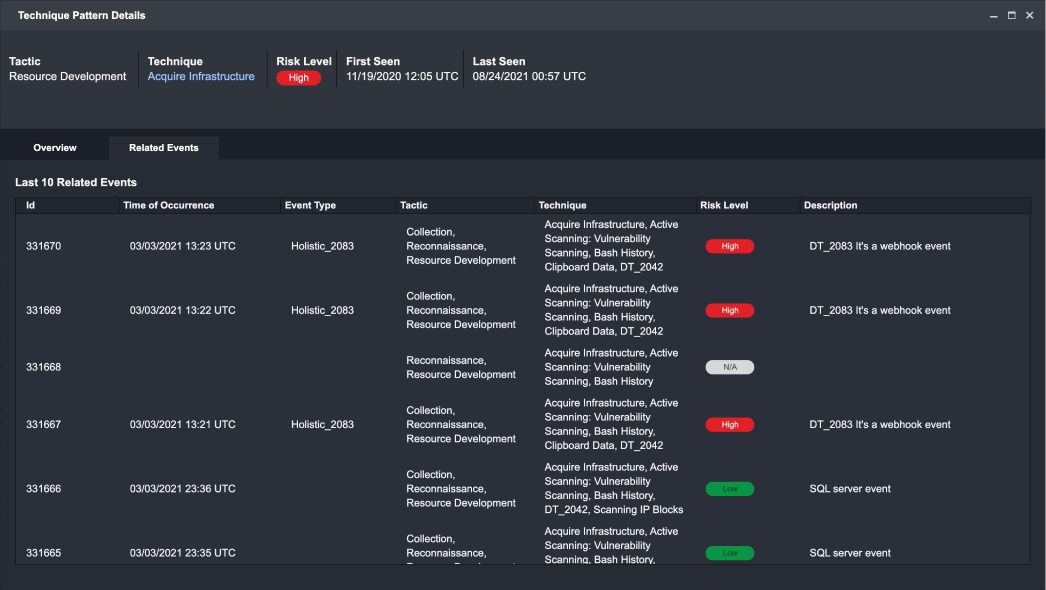Switch to the Overview tab
1046x590 pixels.
click(x=55, y=148)
